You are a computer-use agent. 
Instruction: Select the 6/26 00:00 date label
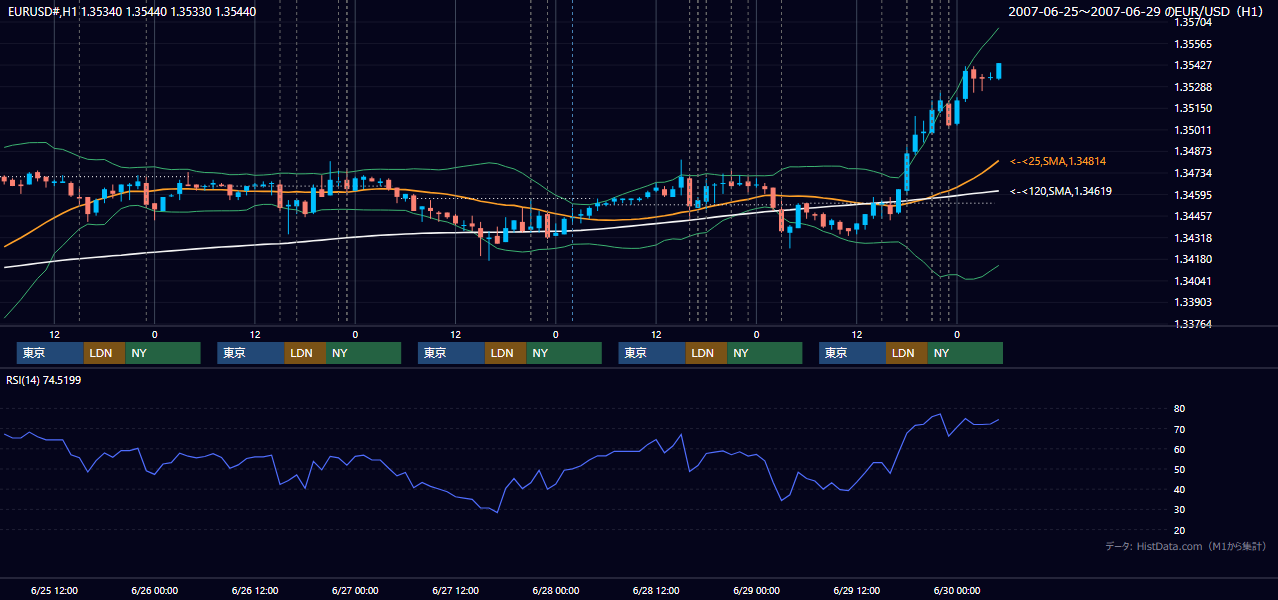[x=154, y=590]
